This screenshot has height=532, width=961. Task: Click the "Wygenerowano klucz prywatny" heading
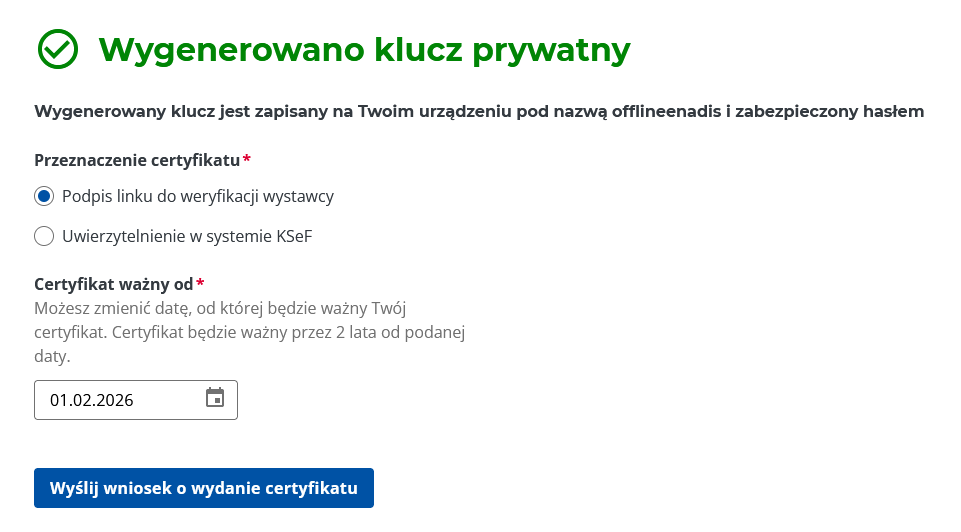click(364, 49)
